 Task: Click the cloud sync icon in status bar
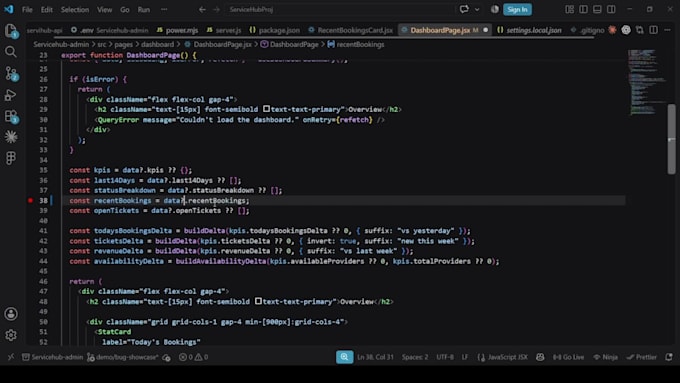coord(166,357)
